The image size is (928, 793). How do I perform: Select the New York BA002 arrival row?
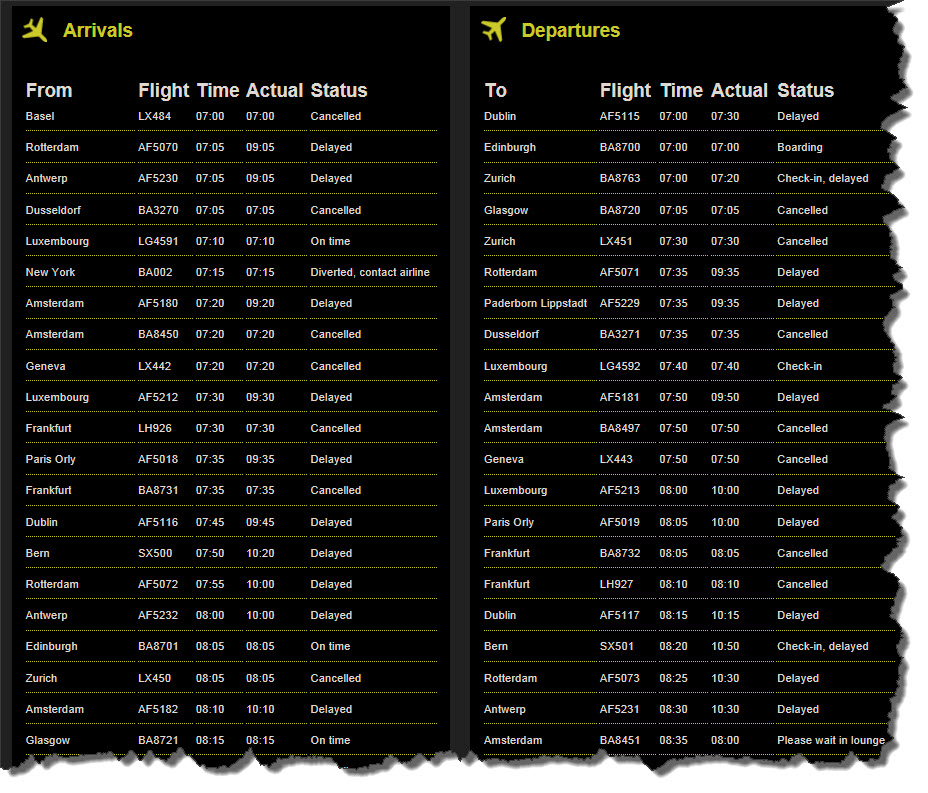[x=231, y=272]
